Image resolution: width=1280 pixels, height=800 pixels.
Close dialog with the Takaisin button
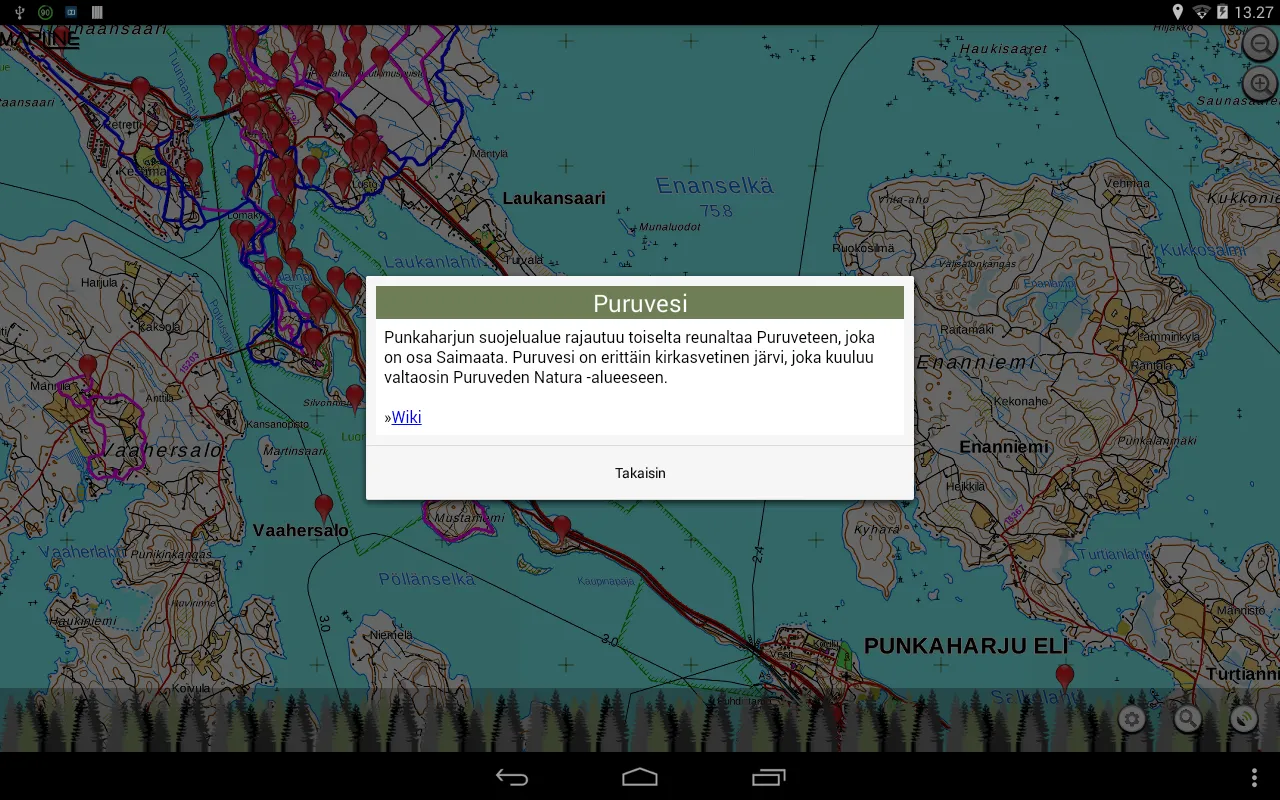(x=640, y=473)
